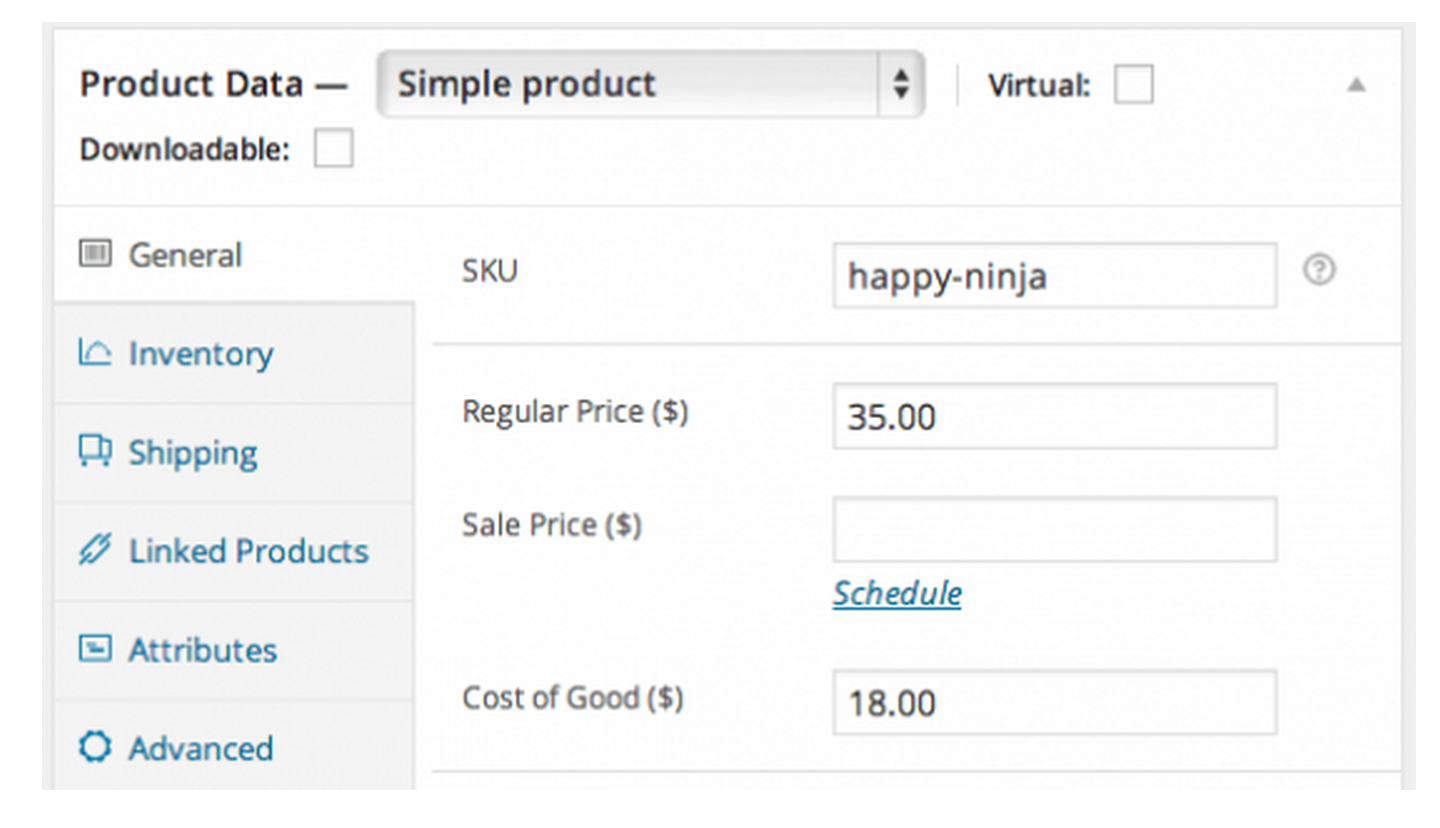Click the Schedule link
The width and height of the screenshot is (1440, 828).
coord(896,593)
